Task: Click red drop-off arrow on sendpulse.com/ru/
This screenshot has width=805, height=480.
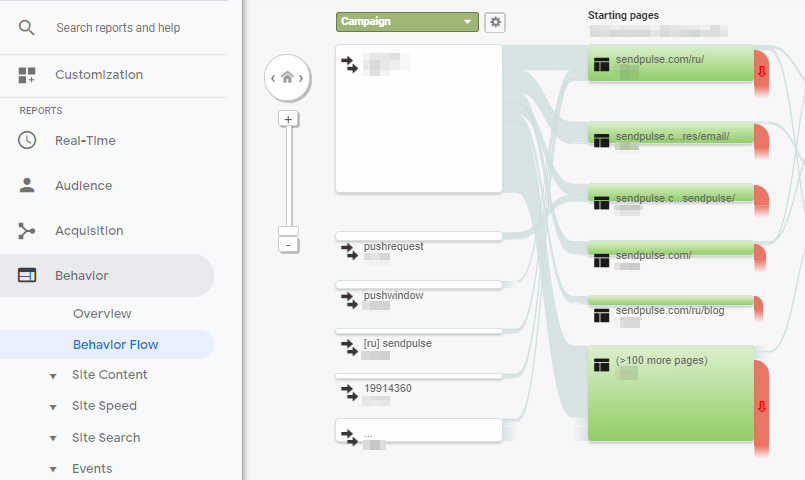Action: [x=762, y=71]
